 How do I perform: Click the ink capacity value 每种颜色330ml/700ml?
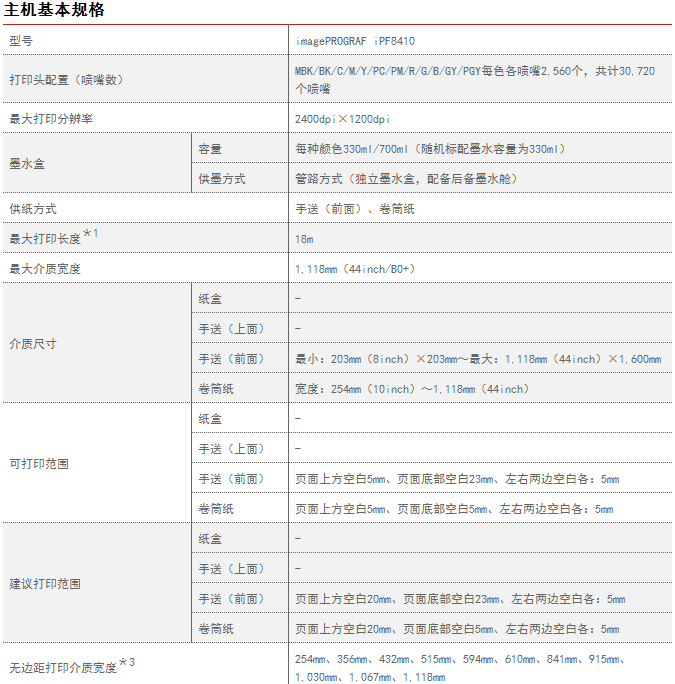pyautogui.click(x=430, y=149)
